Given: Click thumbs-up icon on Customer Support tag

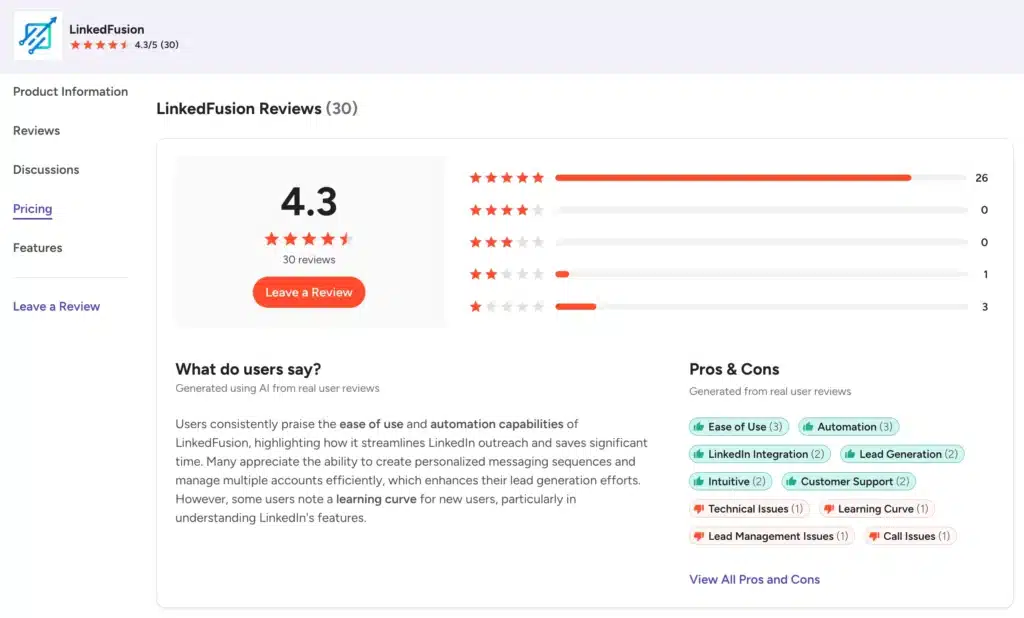Looking at the screenshot, I should [791, 481].
